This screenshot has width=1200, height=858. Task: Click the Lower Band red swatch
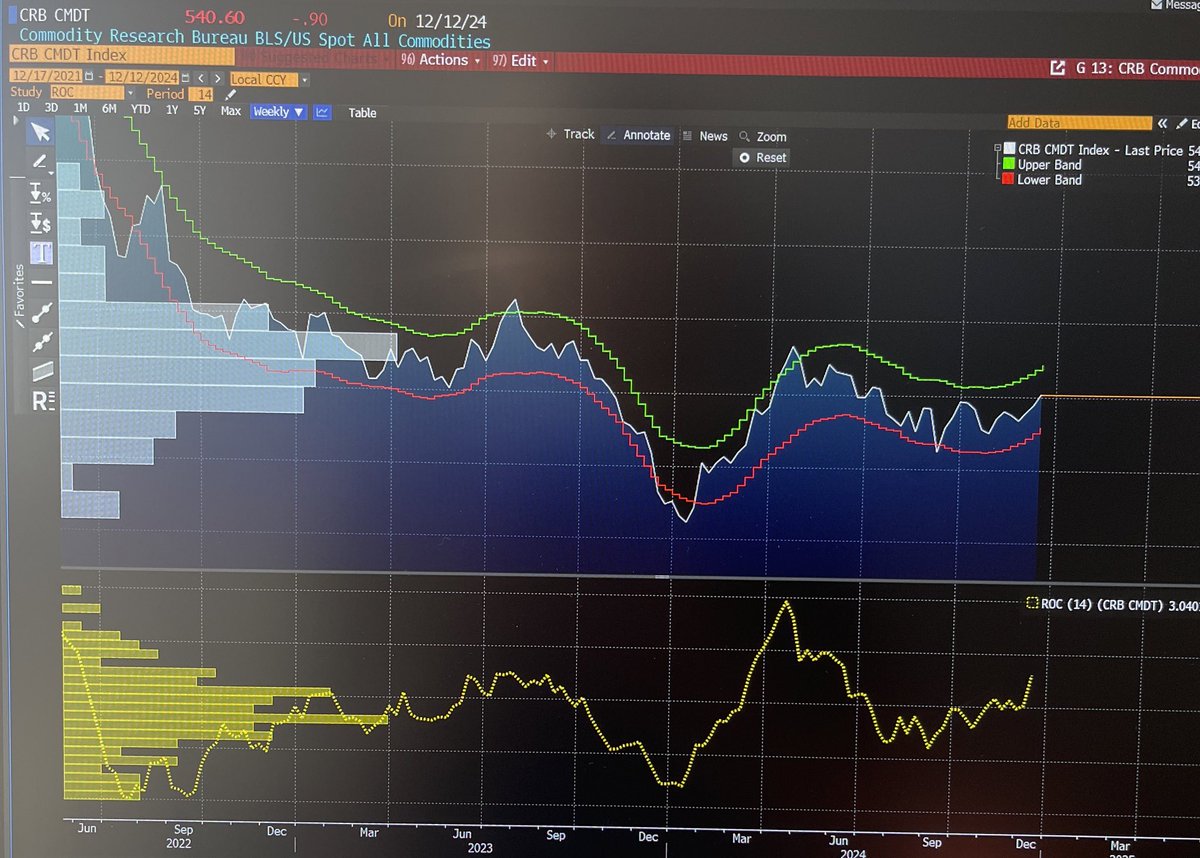[x=1008, y=178]
